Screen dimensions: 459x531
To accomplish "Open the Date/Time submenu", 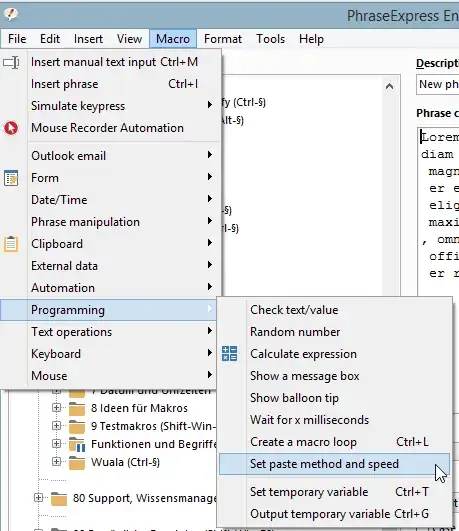I will 111,200.
